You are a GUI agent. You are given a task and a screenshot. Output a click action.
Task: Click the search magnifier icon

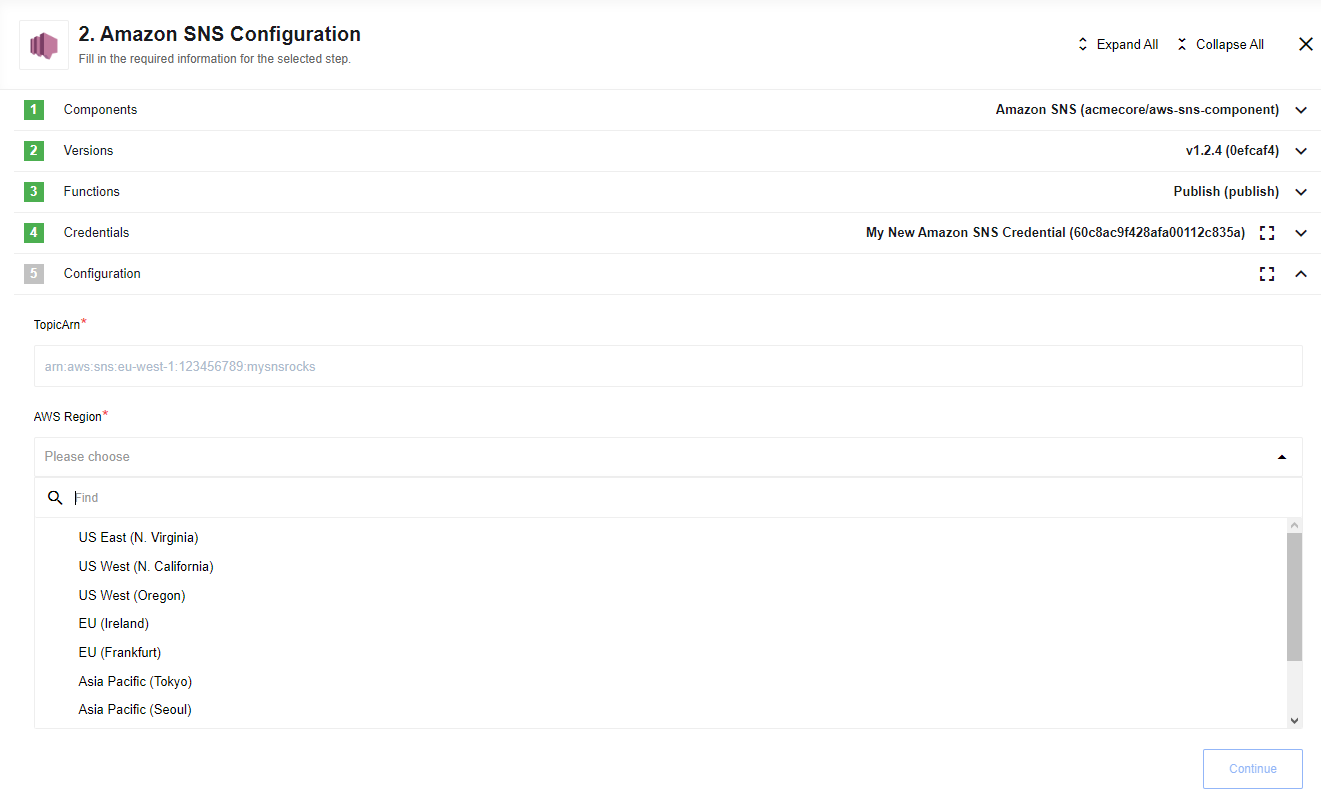pyautogui.click(x=56, y=498)
